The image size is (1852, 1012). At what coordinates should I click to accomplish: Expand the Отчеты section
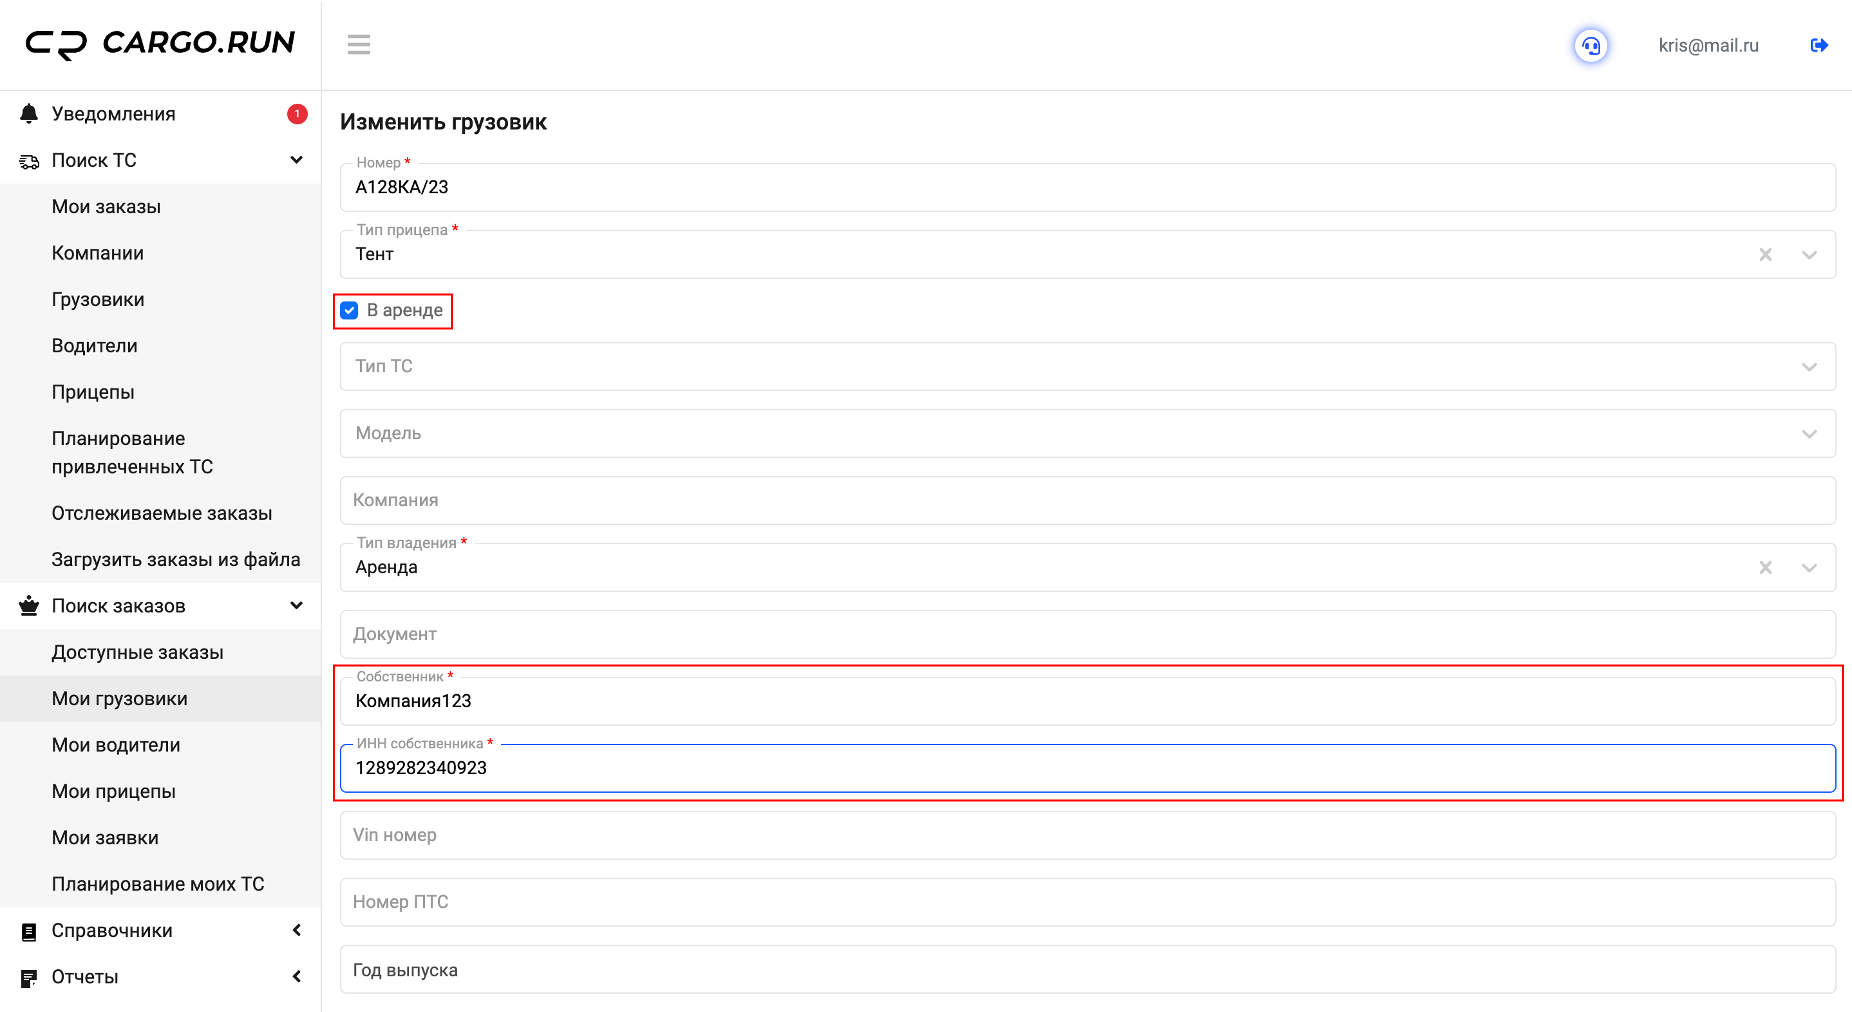(296, 977)
